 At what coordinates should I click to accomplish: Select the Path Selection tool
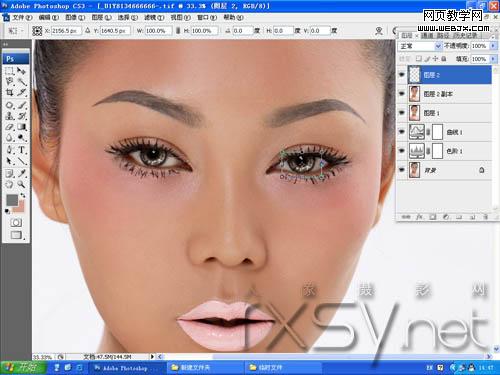[9, 161]
